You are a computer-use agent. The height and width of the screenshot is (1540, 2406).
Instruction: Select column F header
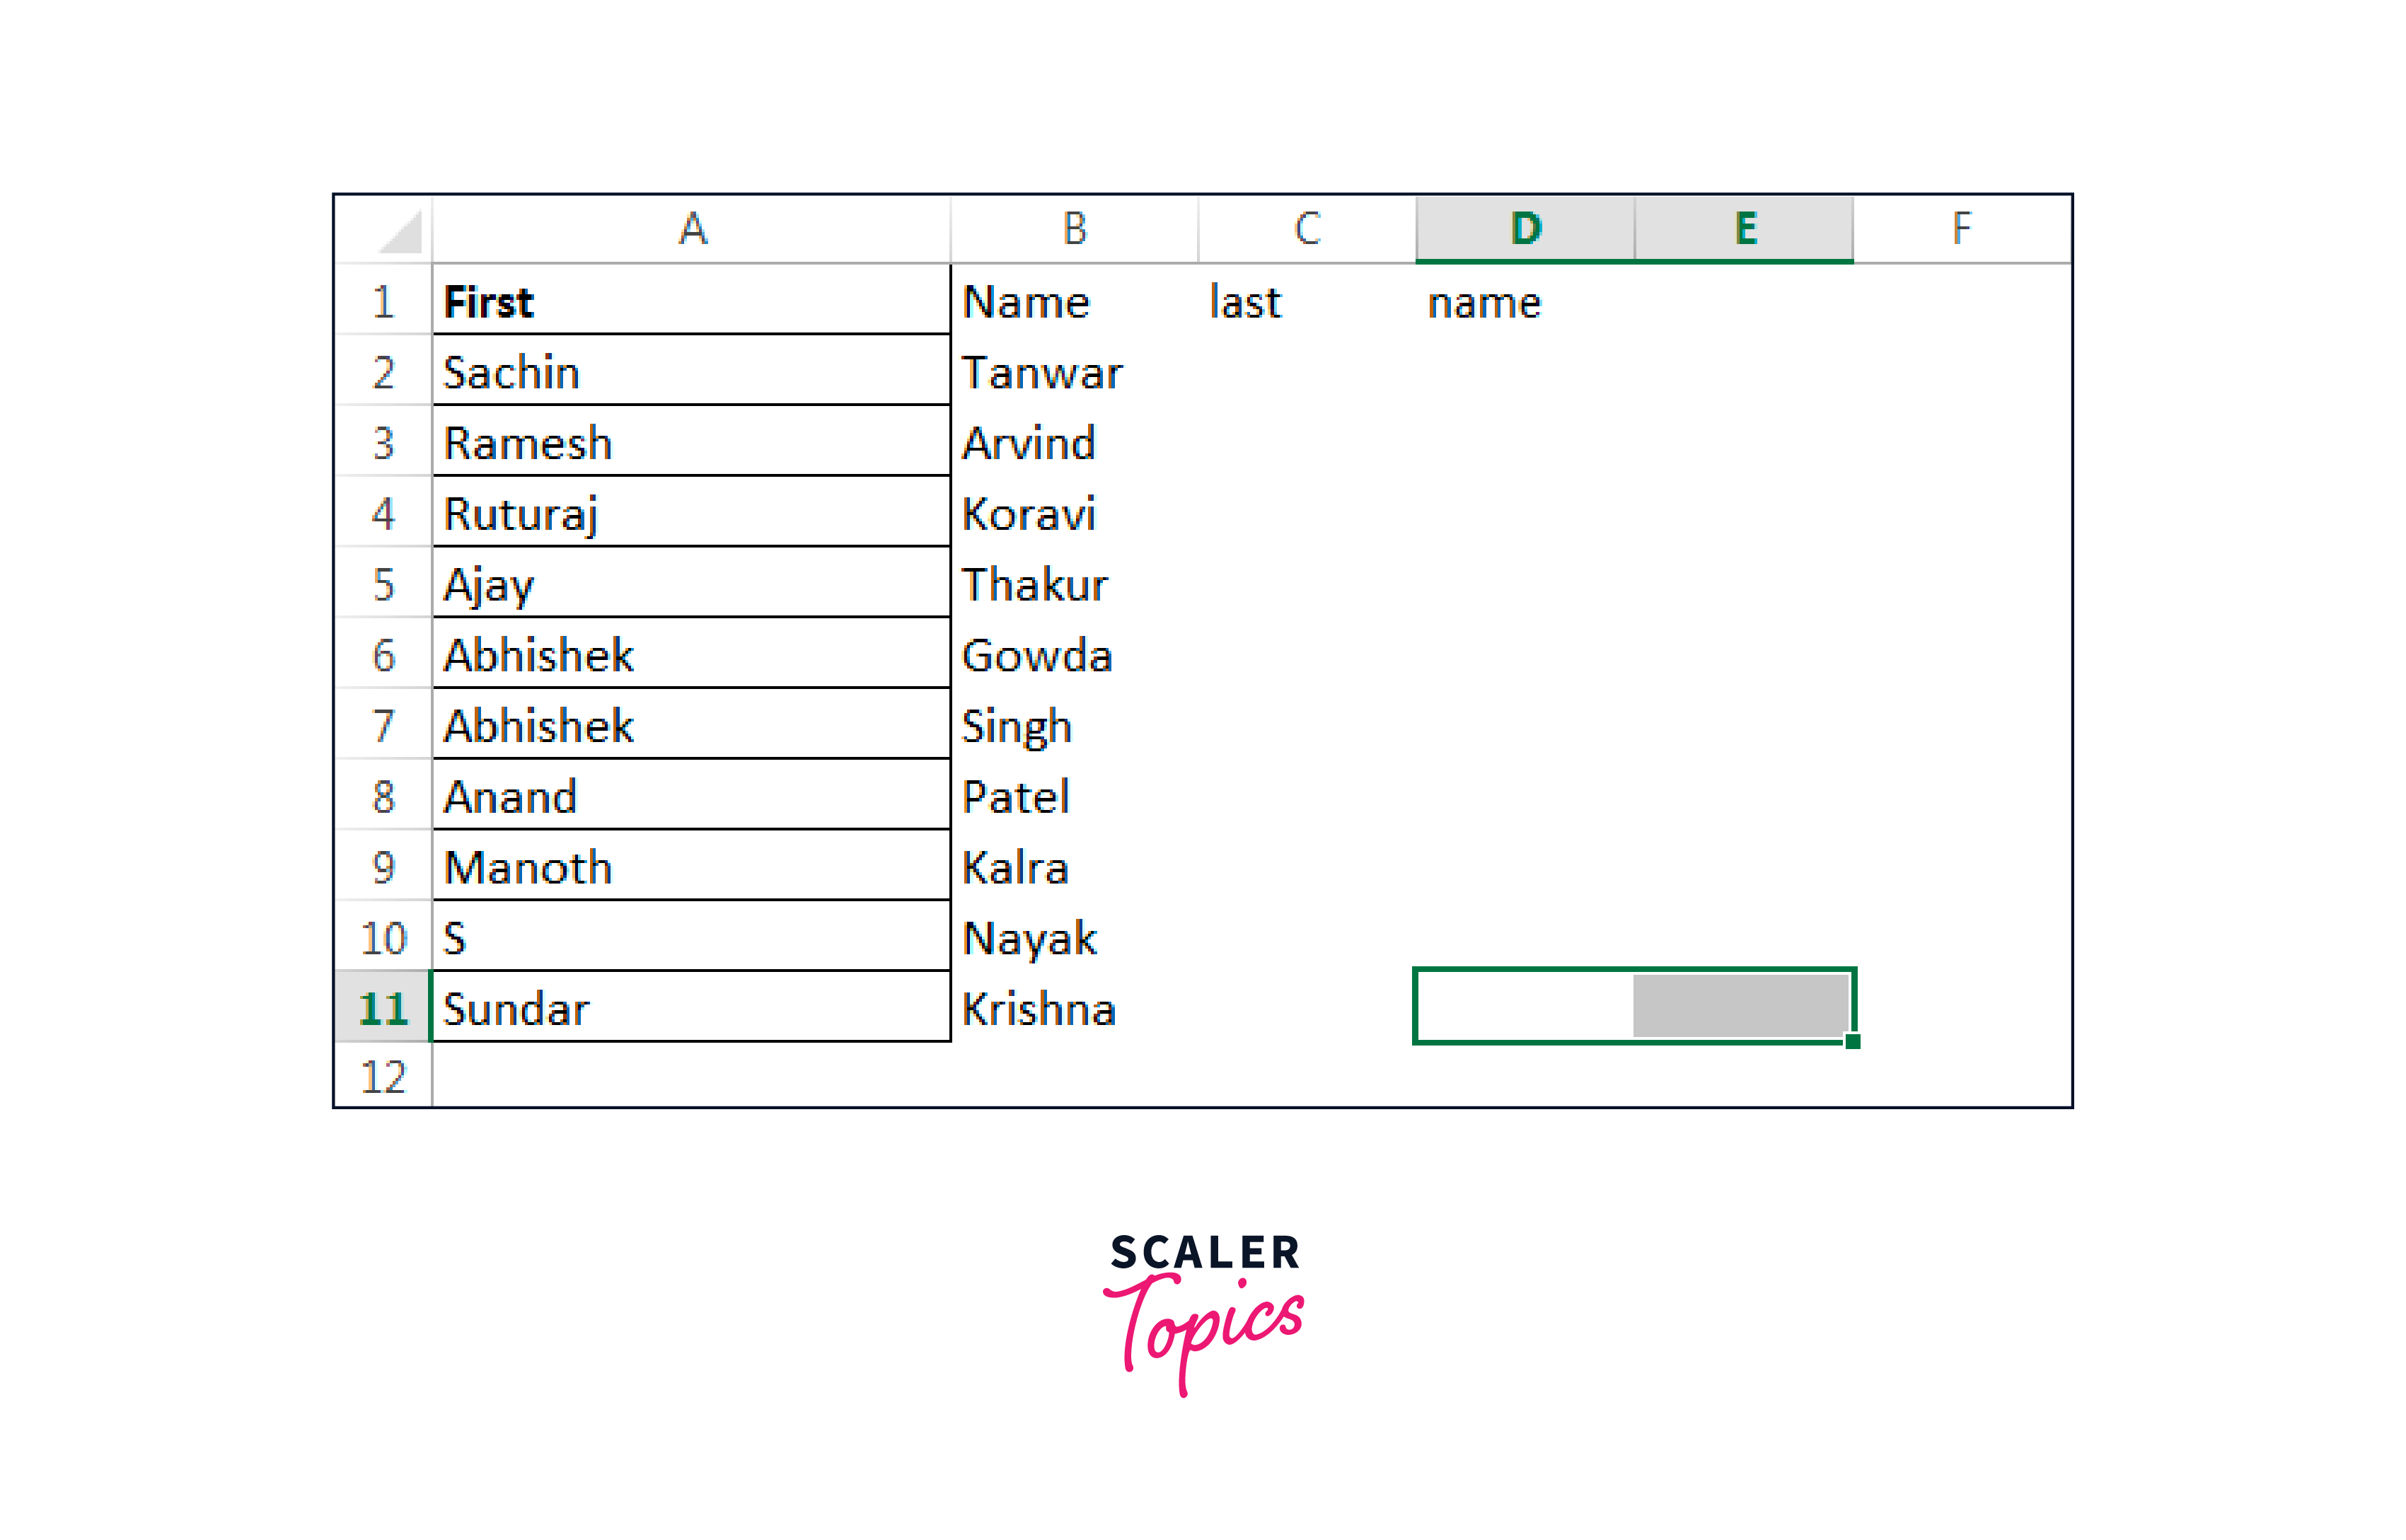1961,229
